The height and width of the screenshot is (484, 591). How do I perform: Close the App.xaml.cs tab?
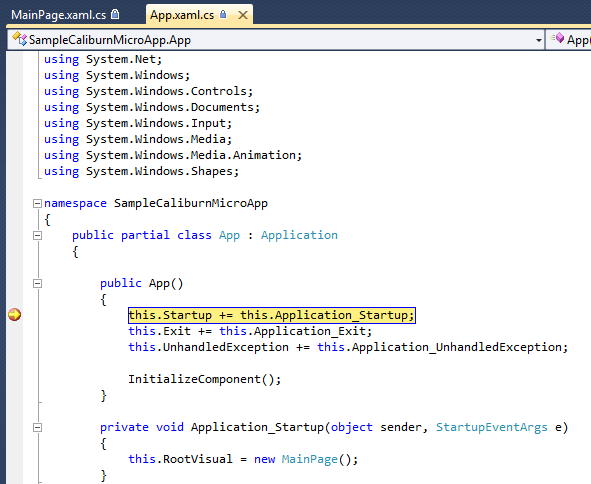(243, 15)
